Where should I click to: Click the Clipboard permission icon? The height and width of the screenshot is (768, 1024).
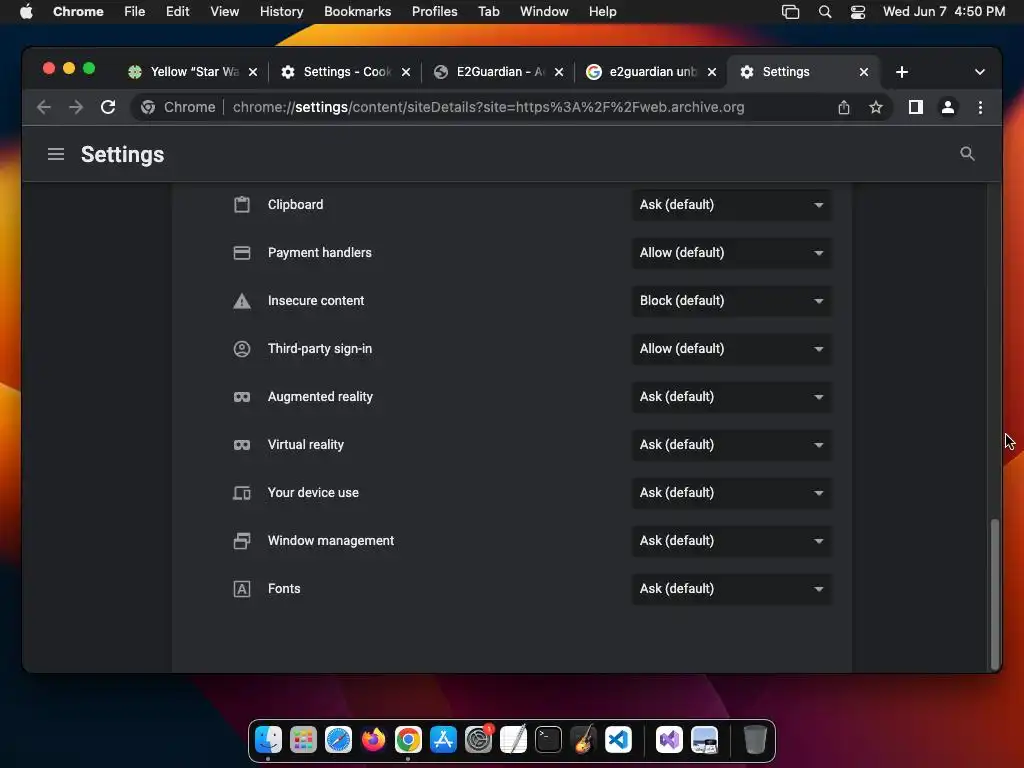(242, 204)
